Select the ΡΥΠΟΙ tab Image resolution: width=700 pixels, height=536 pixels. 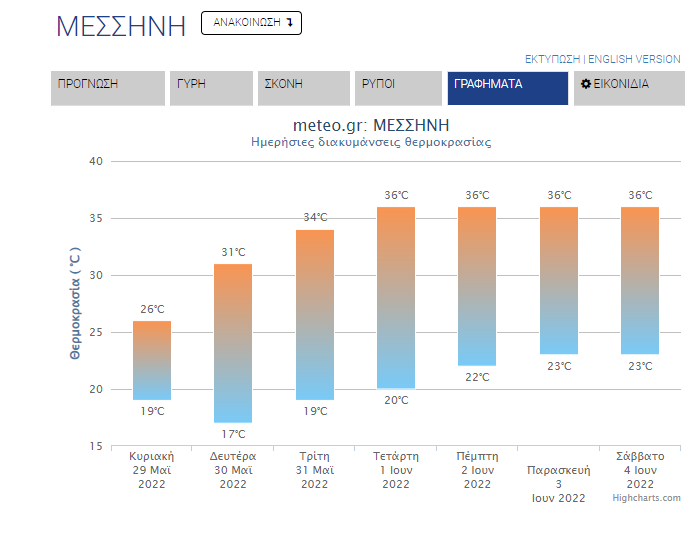pyautogui.click(x=398, y=88)
